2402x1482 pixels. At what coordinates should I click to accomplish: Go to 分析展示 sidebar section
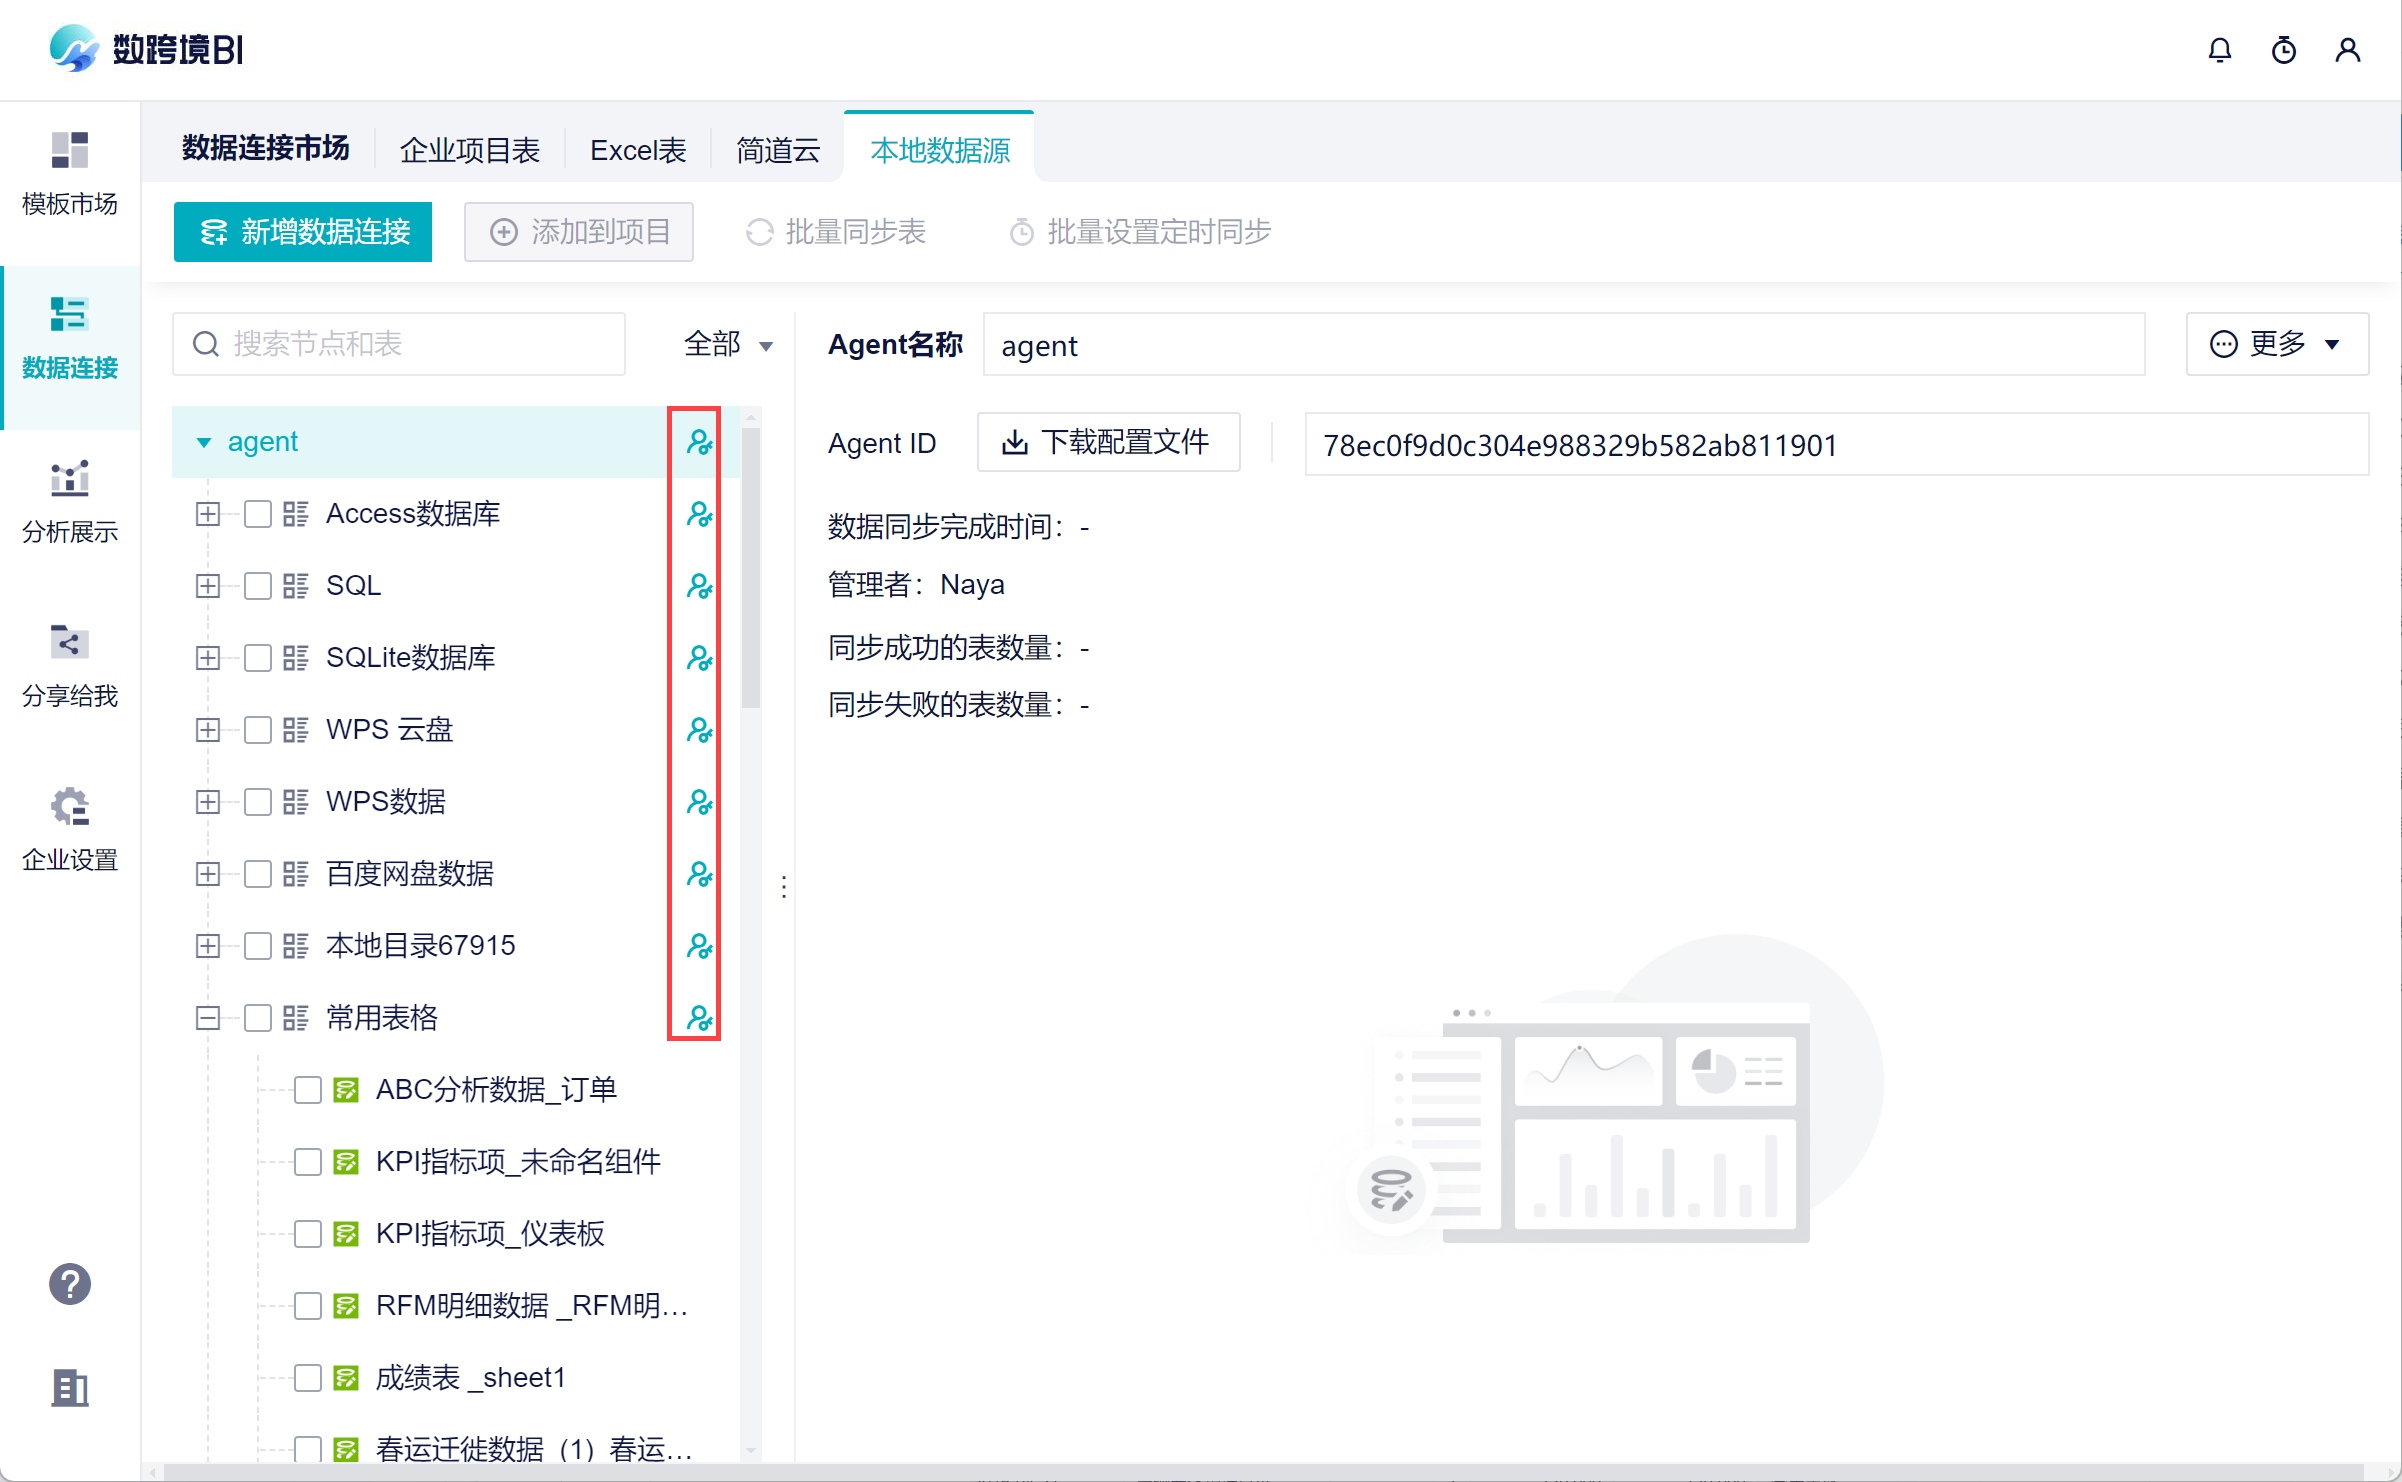click(x=70, y=502)
